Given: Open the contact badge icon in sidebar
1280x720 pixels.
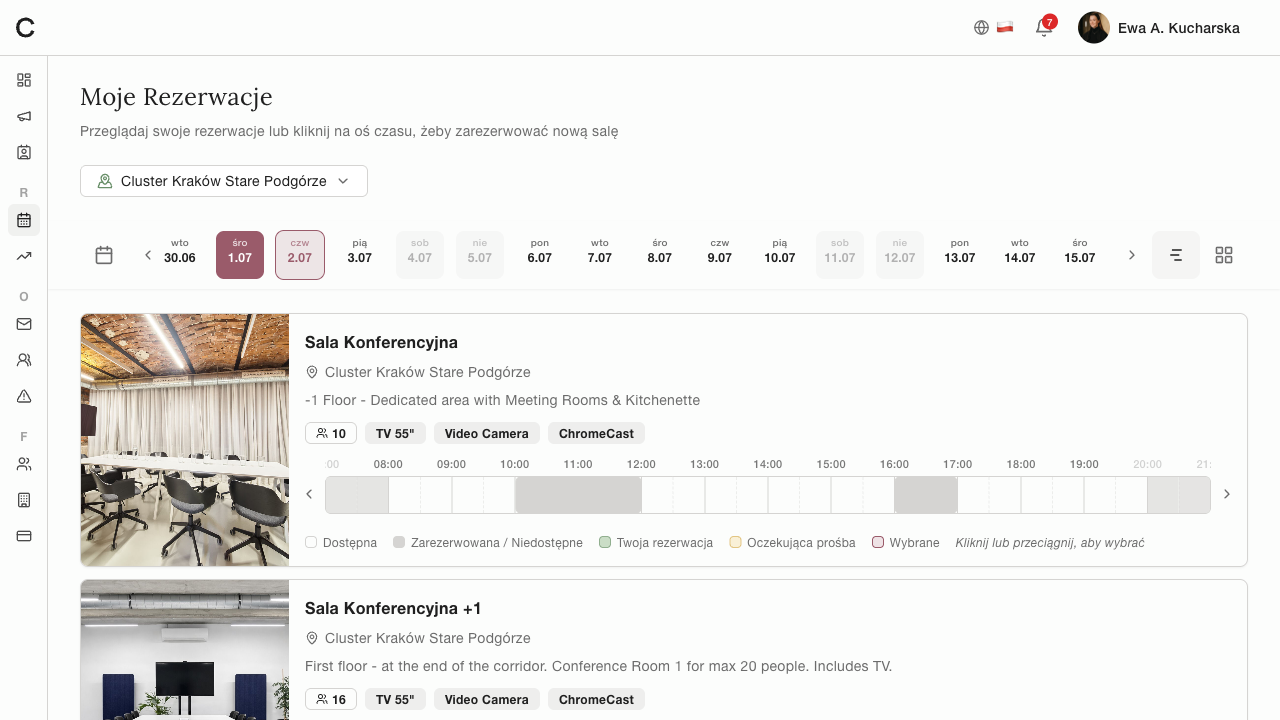Looking at the screenshot, I should [x=24, y=152].
